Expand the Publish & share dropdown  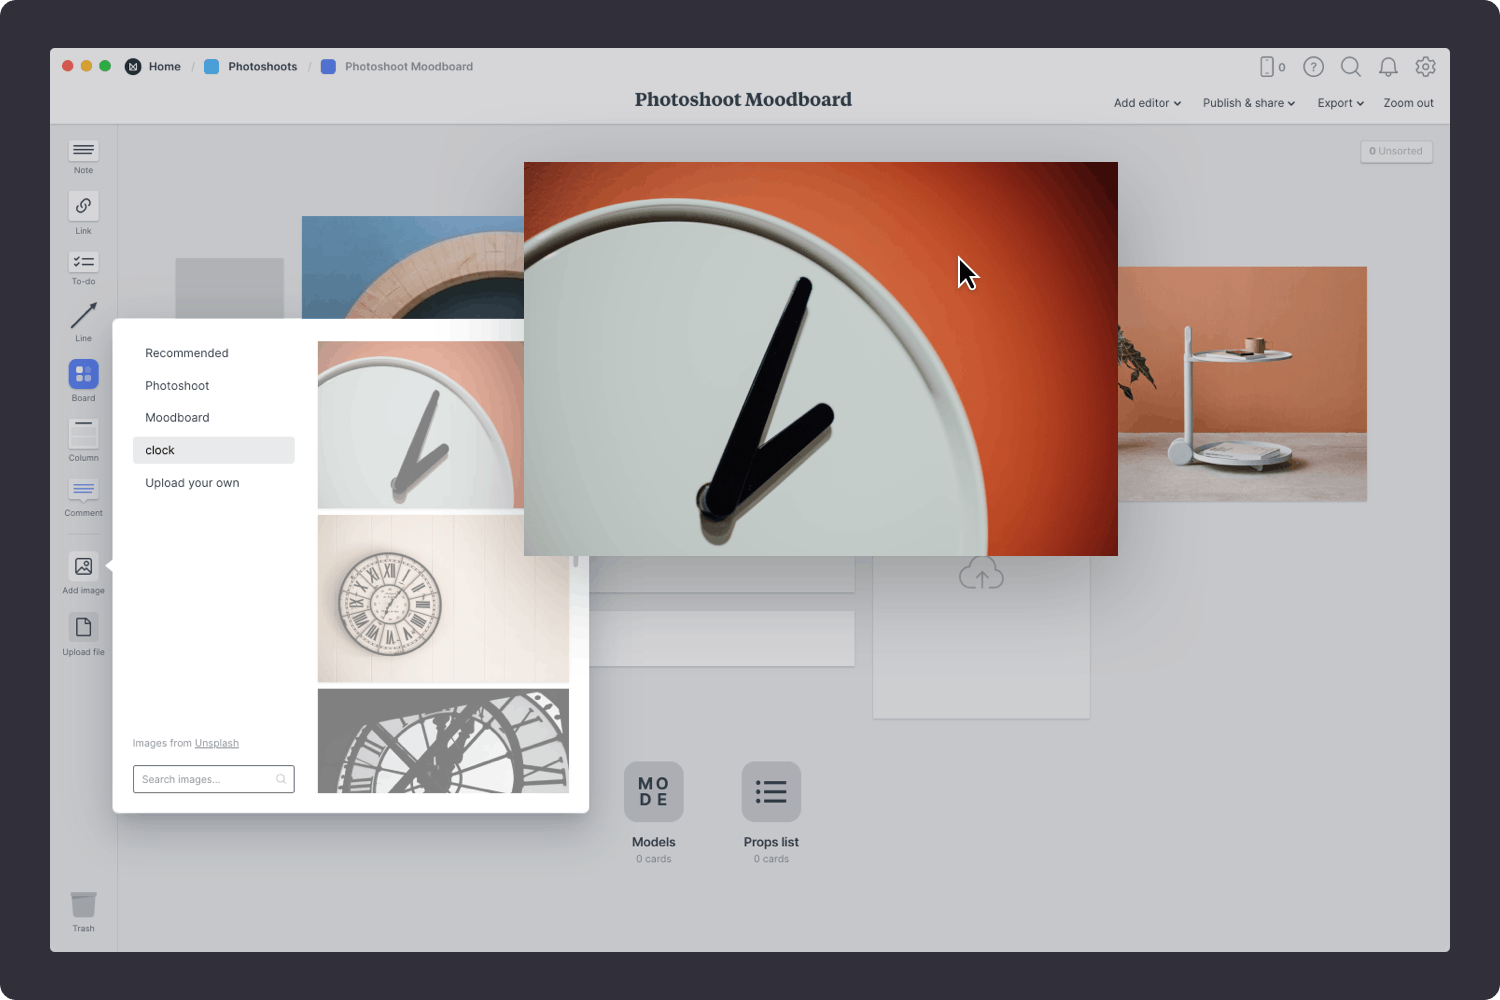pyautogui.click(x=1249, y=103)
